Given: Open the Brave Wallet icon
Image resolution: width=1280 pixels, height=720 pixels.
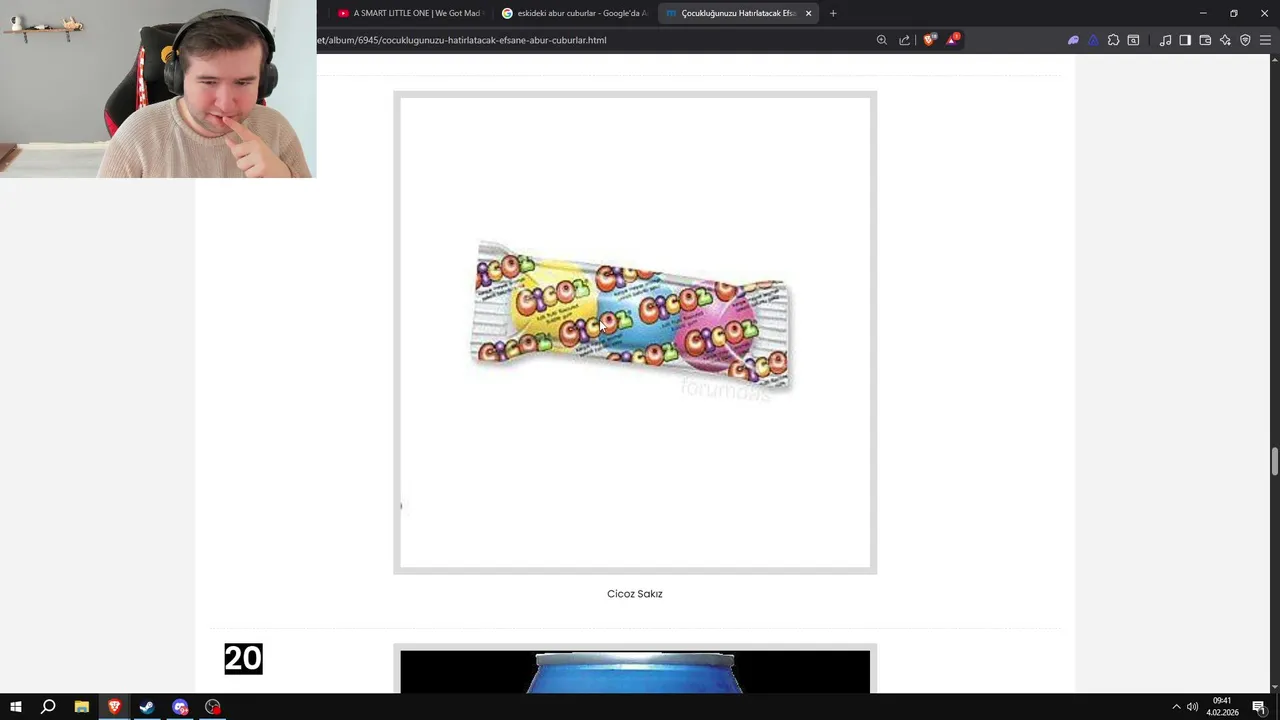Looking at the screenshot, I should tap(1205, 40).
